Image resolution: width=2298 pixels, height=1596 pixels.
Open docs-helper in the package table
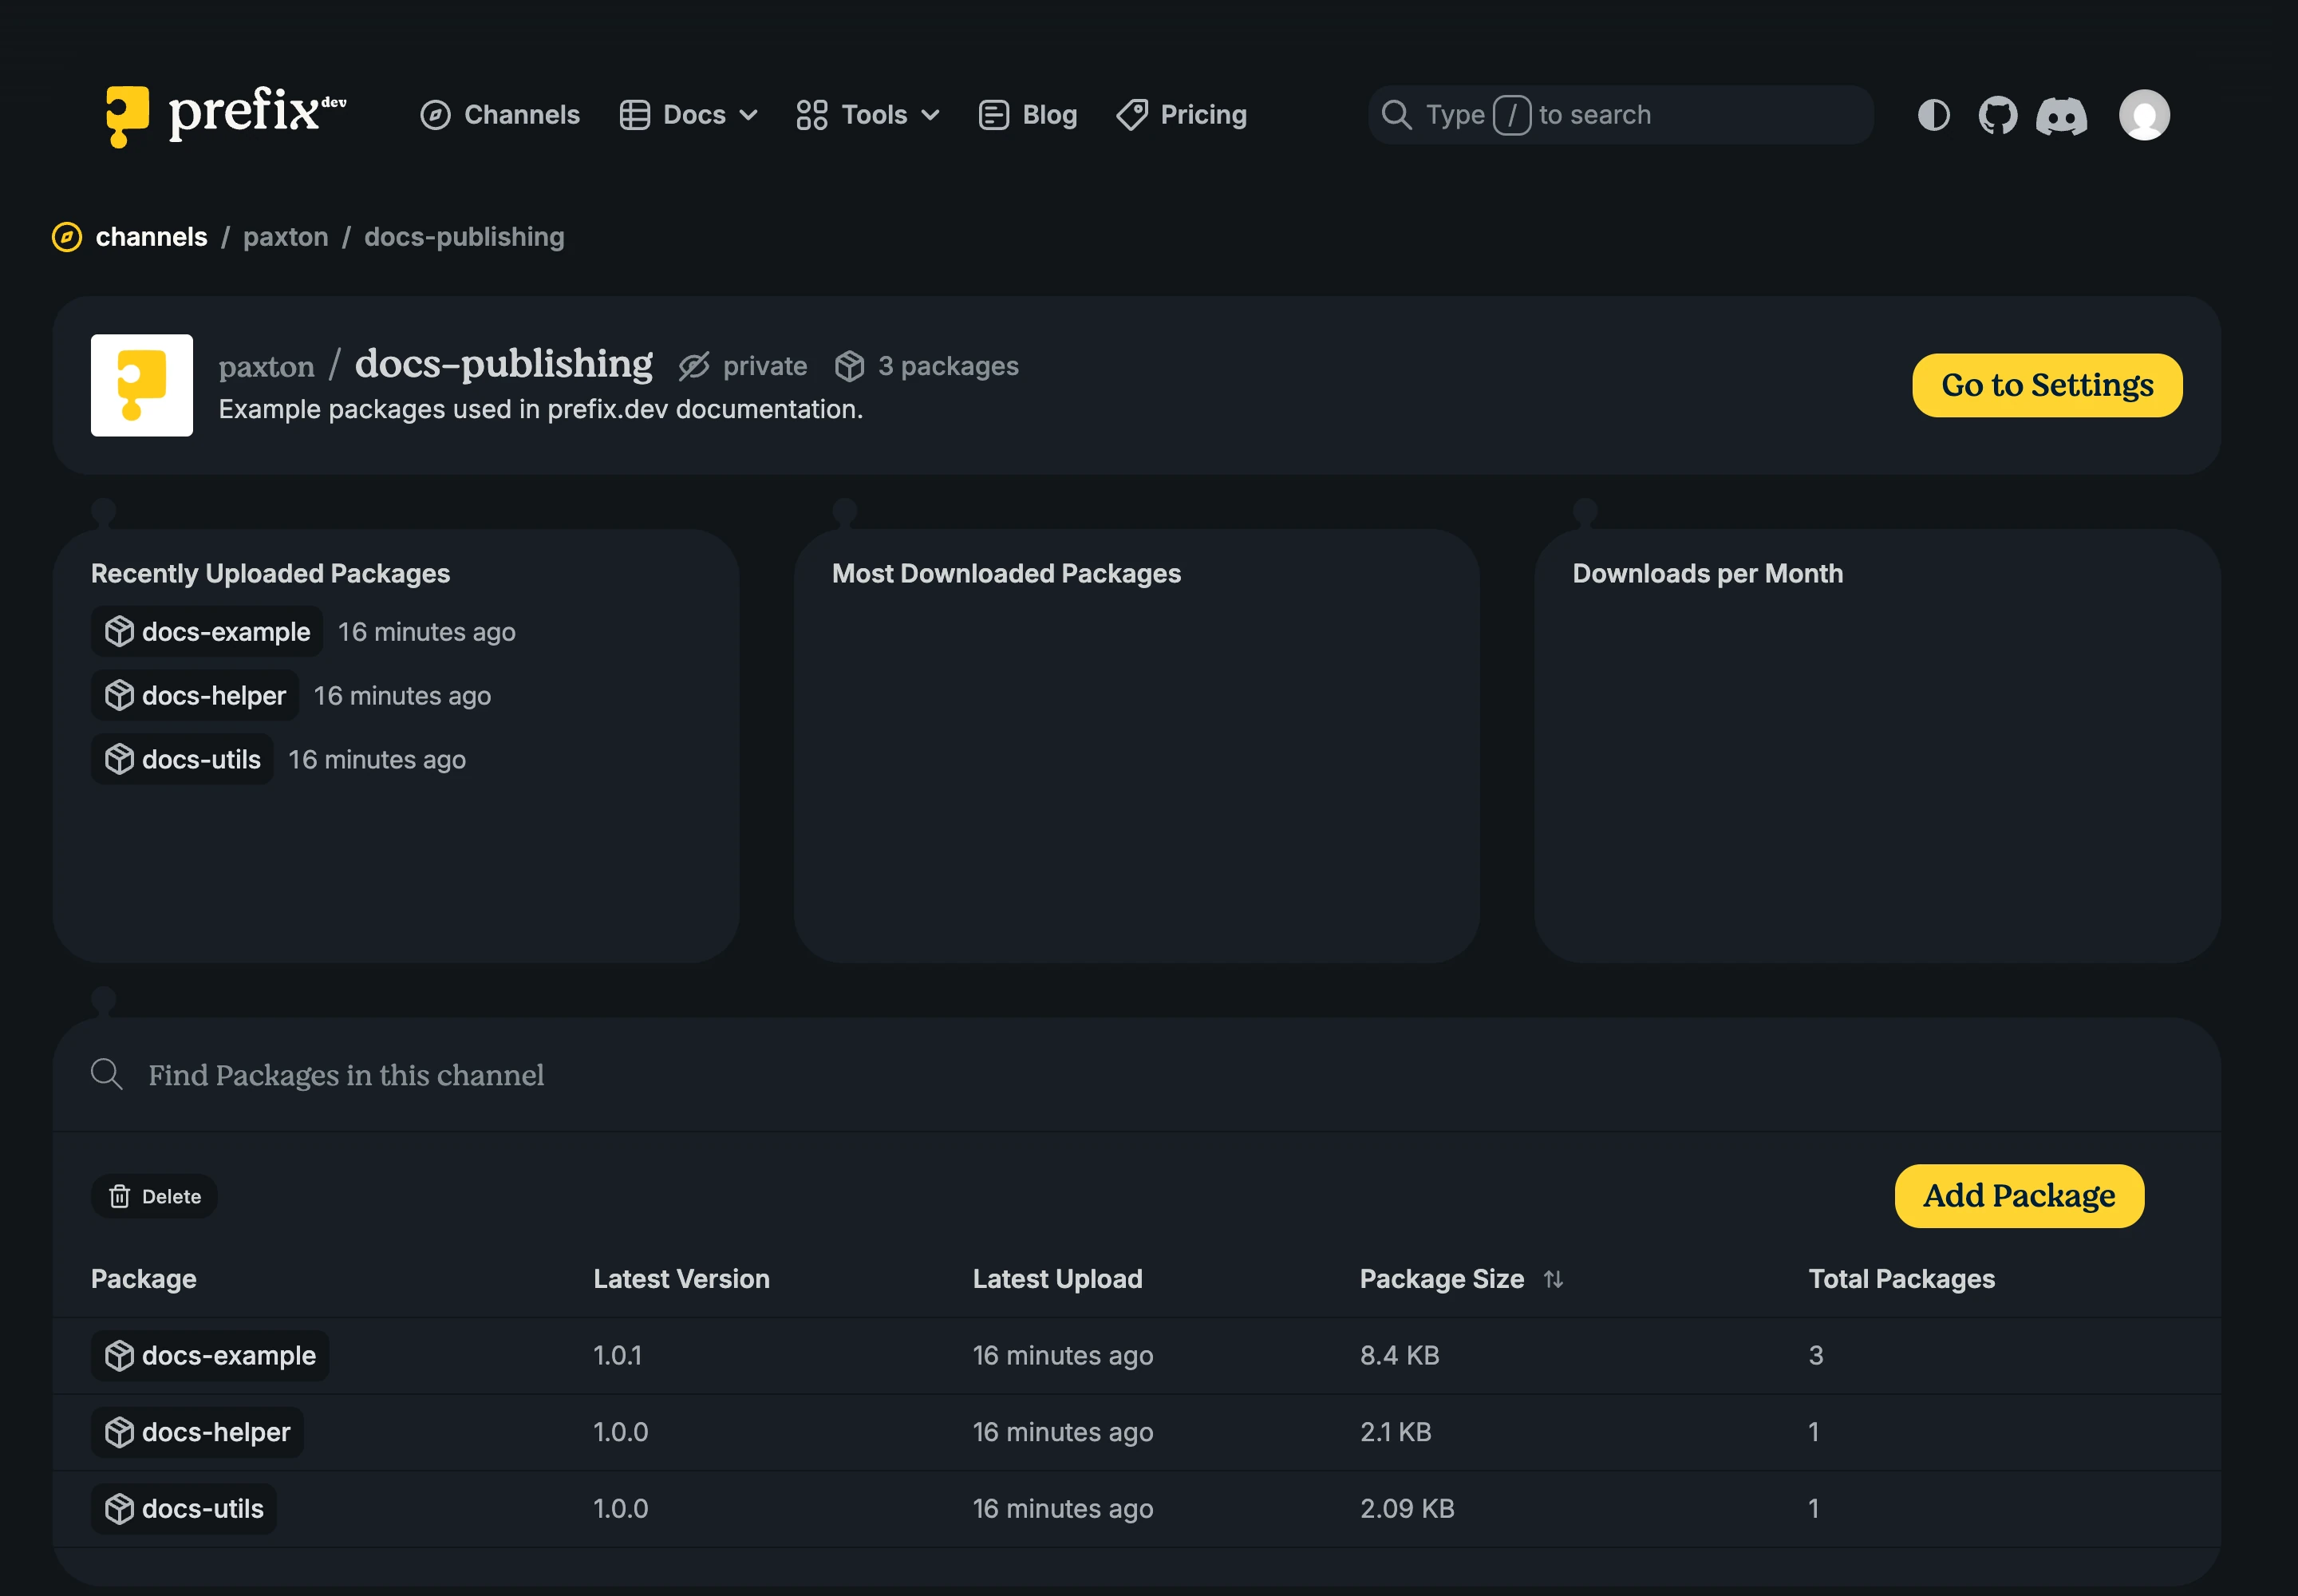click(x=197, y=1433)
